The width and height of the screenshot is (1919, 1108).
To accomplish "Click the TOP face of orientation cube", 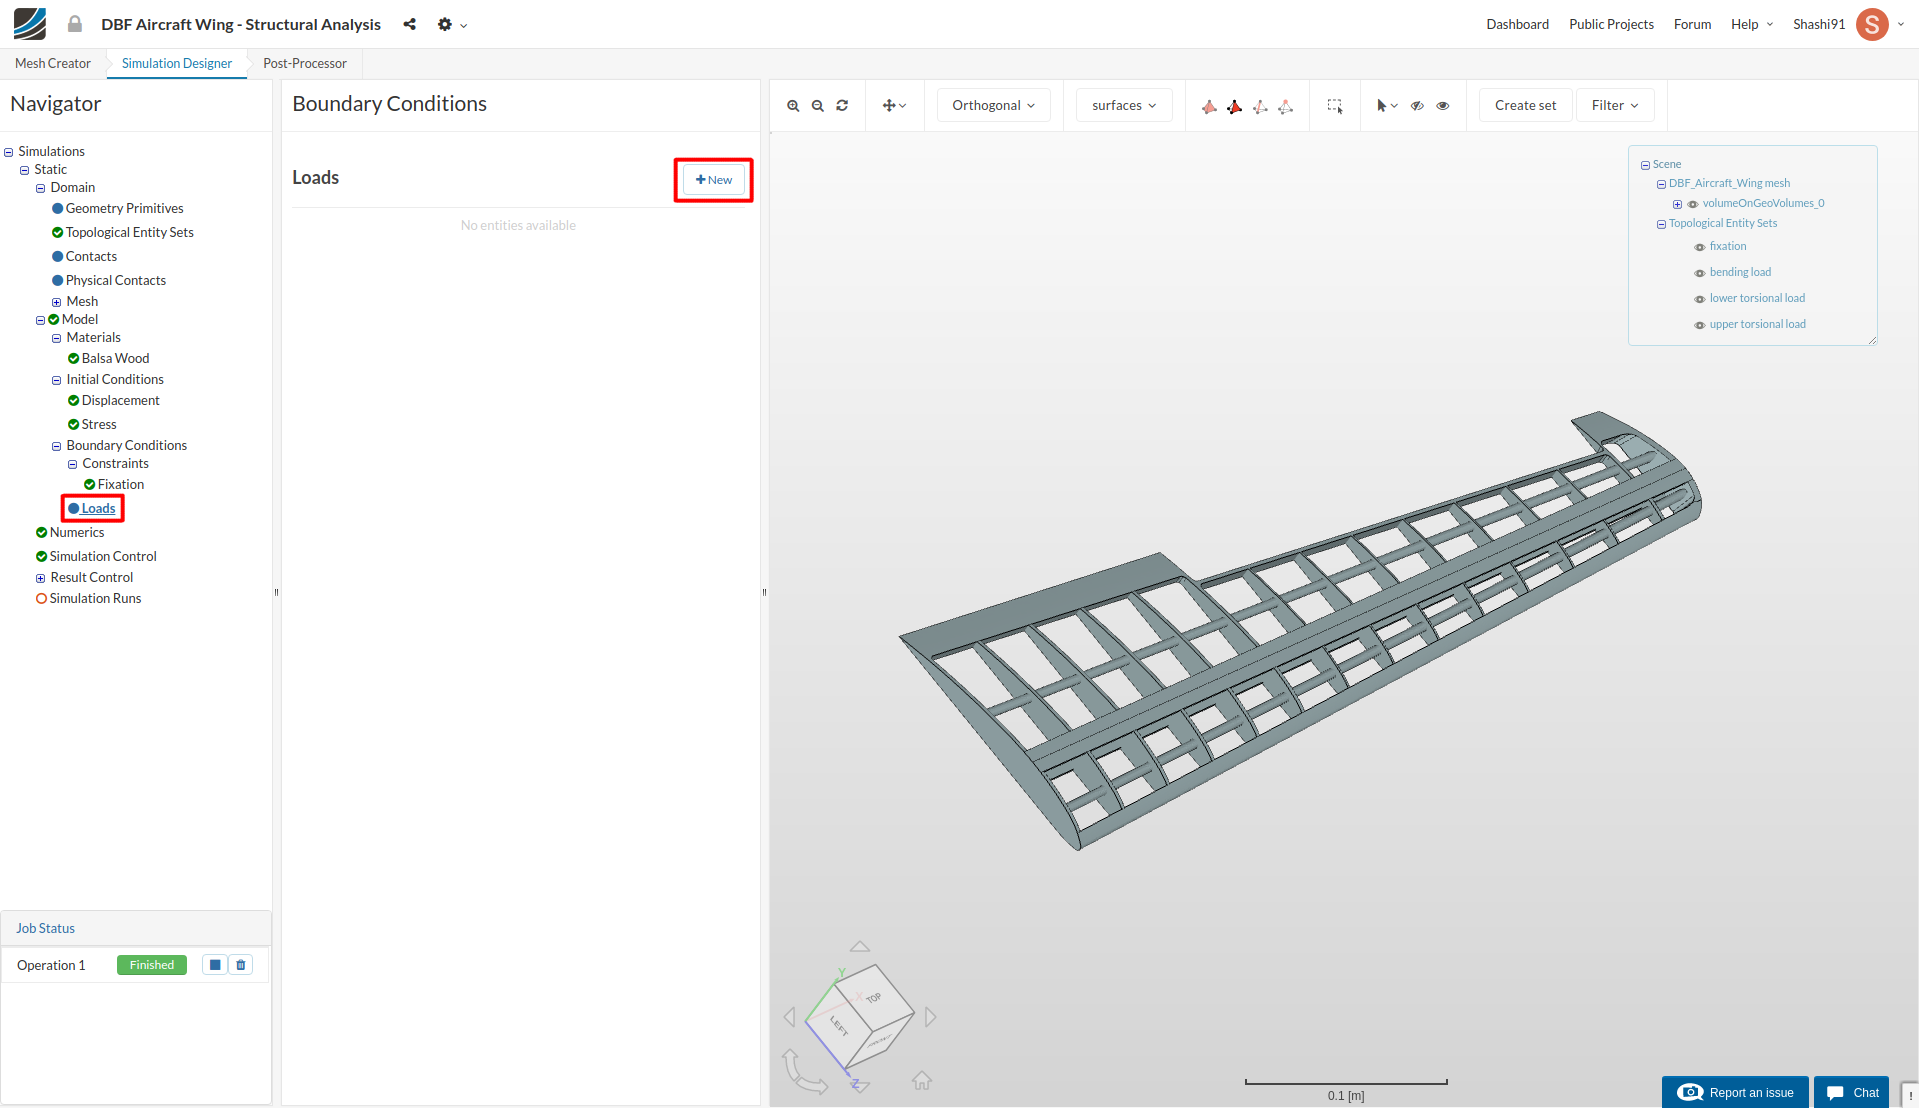I will click(874, 998).
